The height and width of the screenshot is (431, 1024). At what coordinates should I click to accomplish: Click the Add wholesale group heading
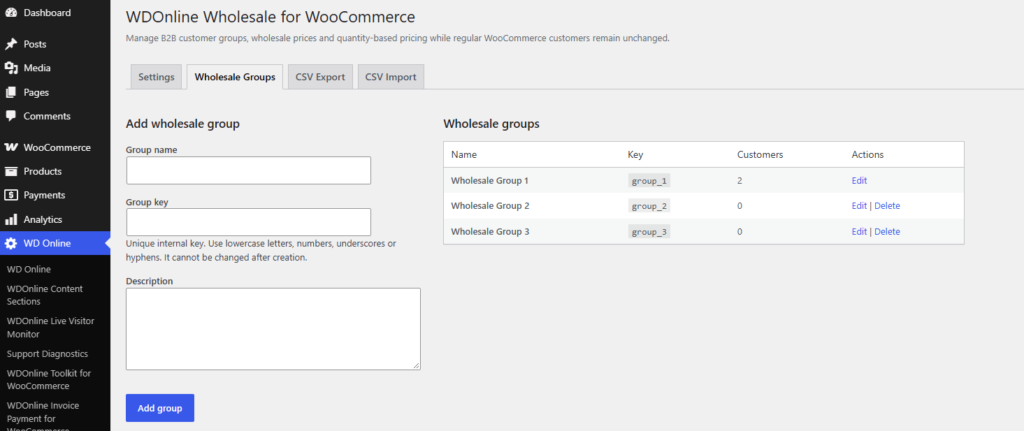(x=182, y=124)
